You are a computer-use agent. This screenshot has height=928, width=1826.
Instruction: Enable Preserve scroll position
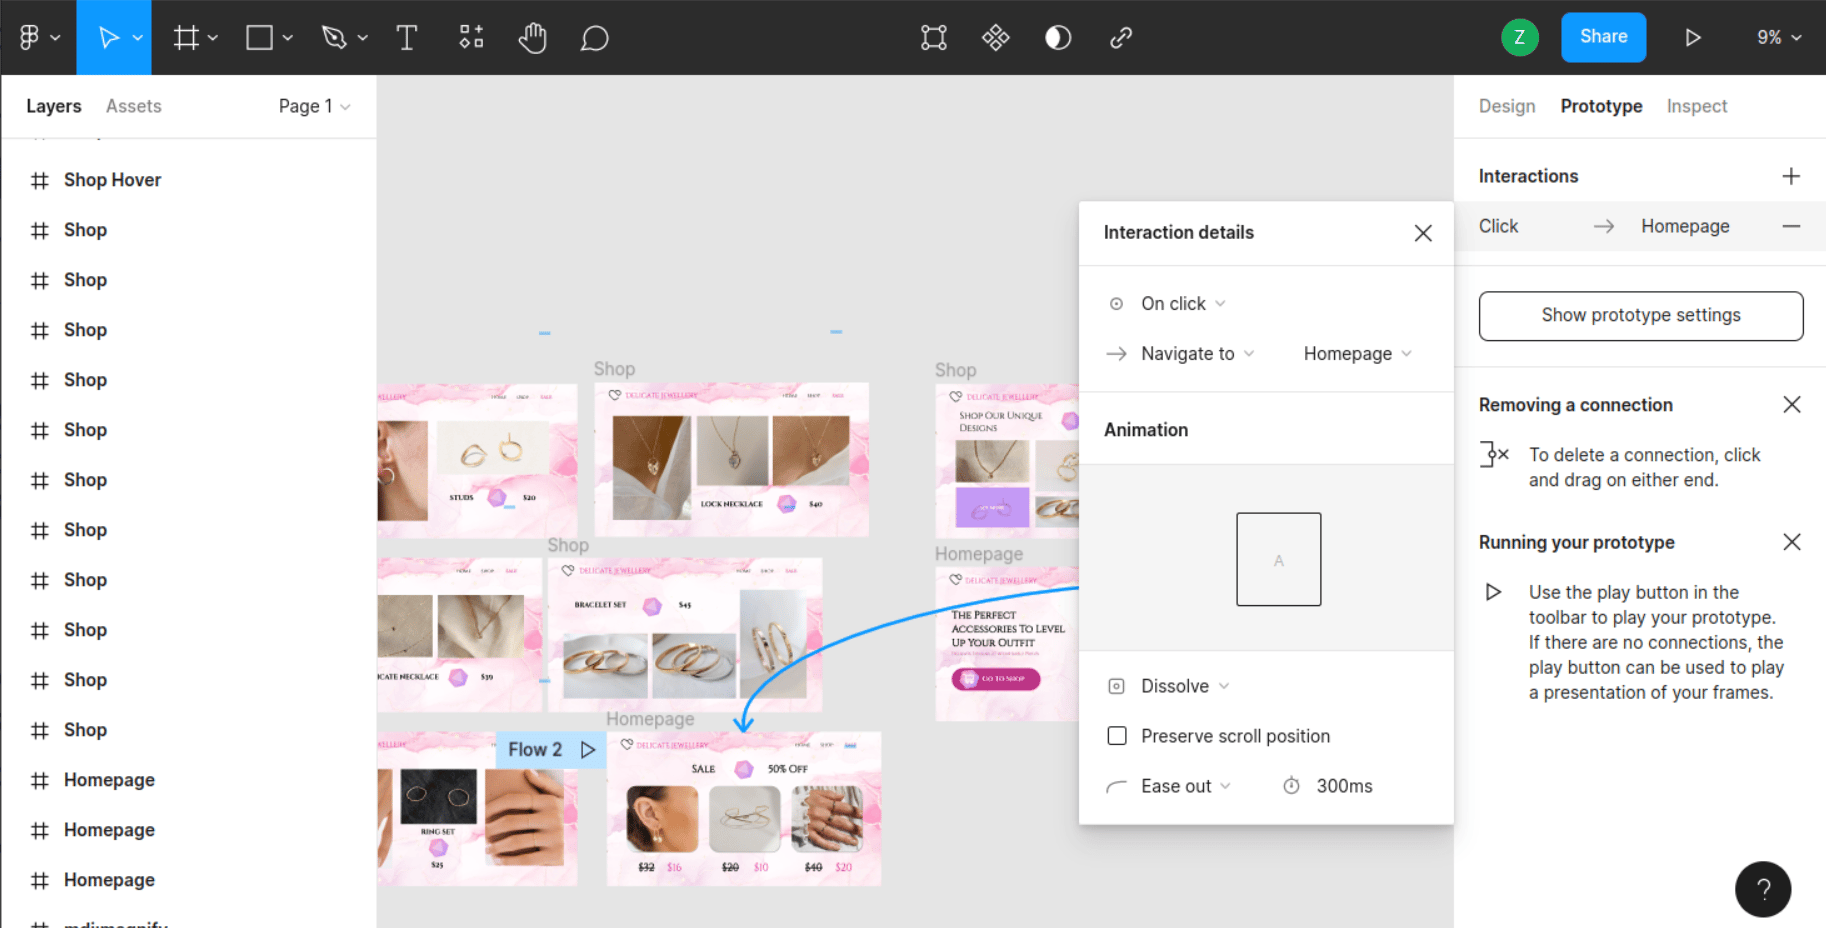click(x=1117, y=735)
